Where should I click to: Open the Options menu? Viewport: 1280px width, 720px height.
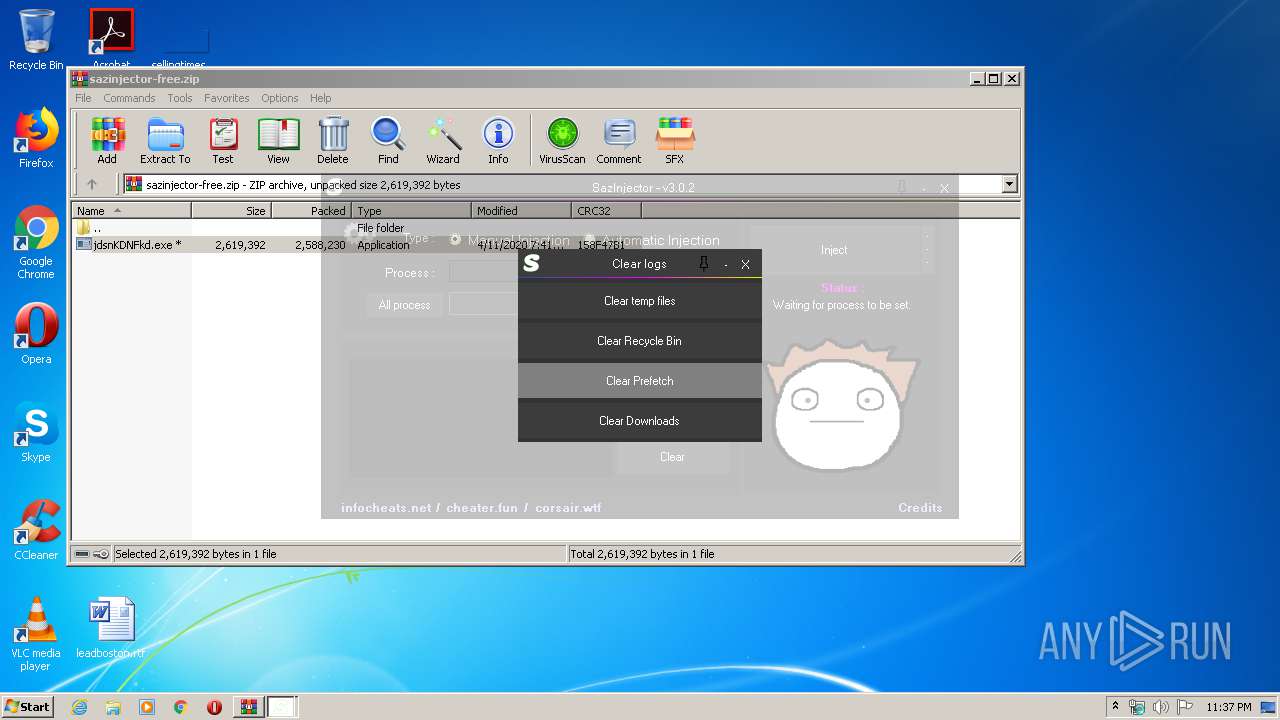tap(280, 98)
